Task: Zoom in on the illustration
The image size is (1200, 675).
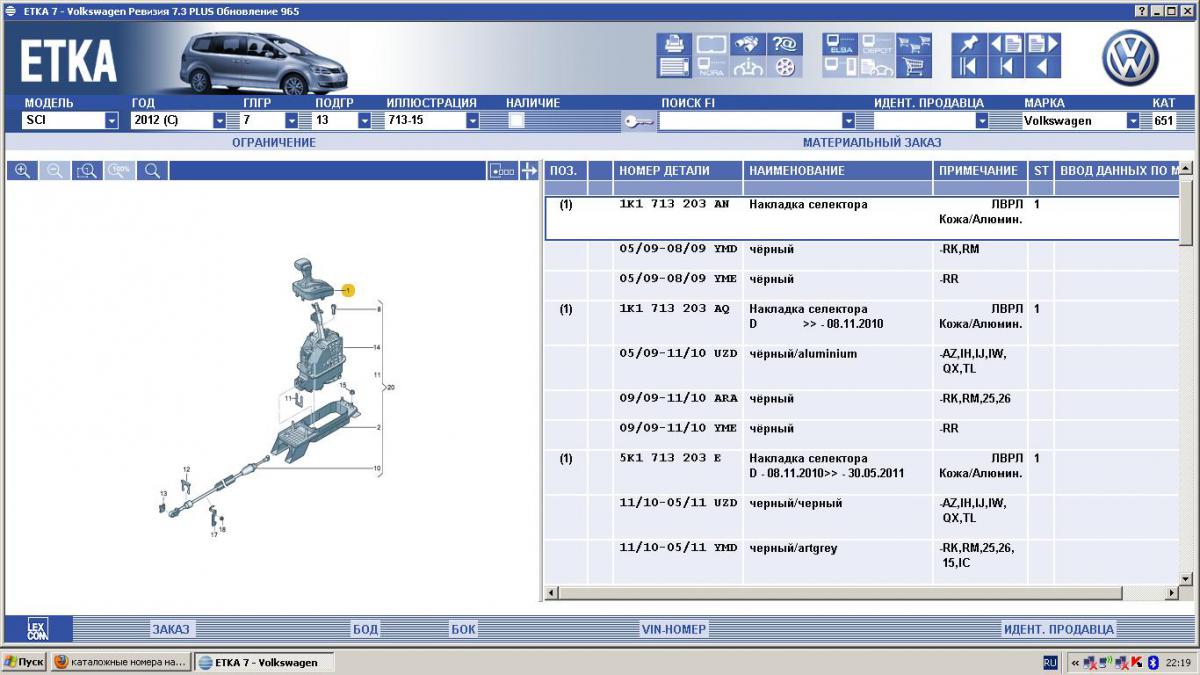Action: [x=22, y=171]
